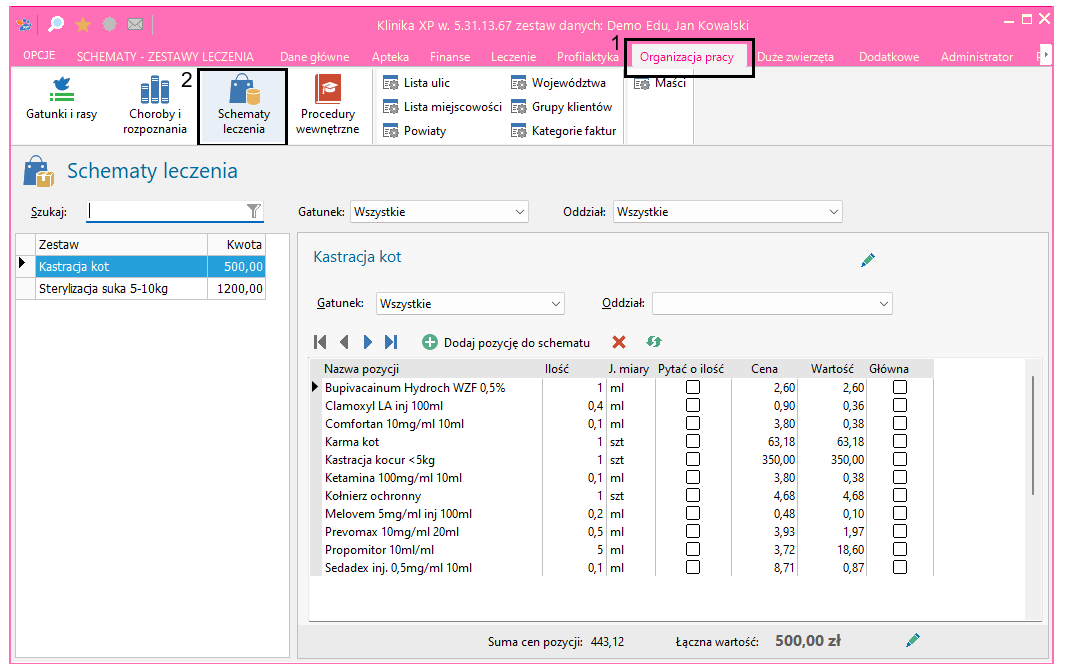Switch to the Duże zwierzęta tab
Viewport: 1065px width, 672px height.
coord(795,57)
